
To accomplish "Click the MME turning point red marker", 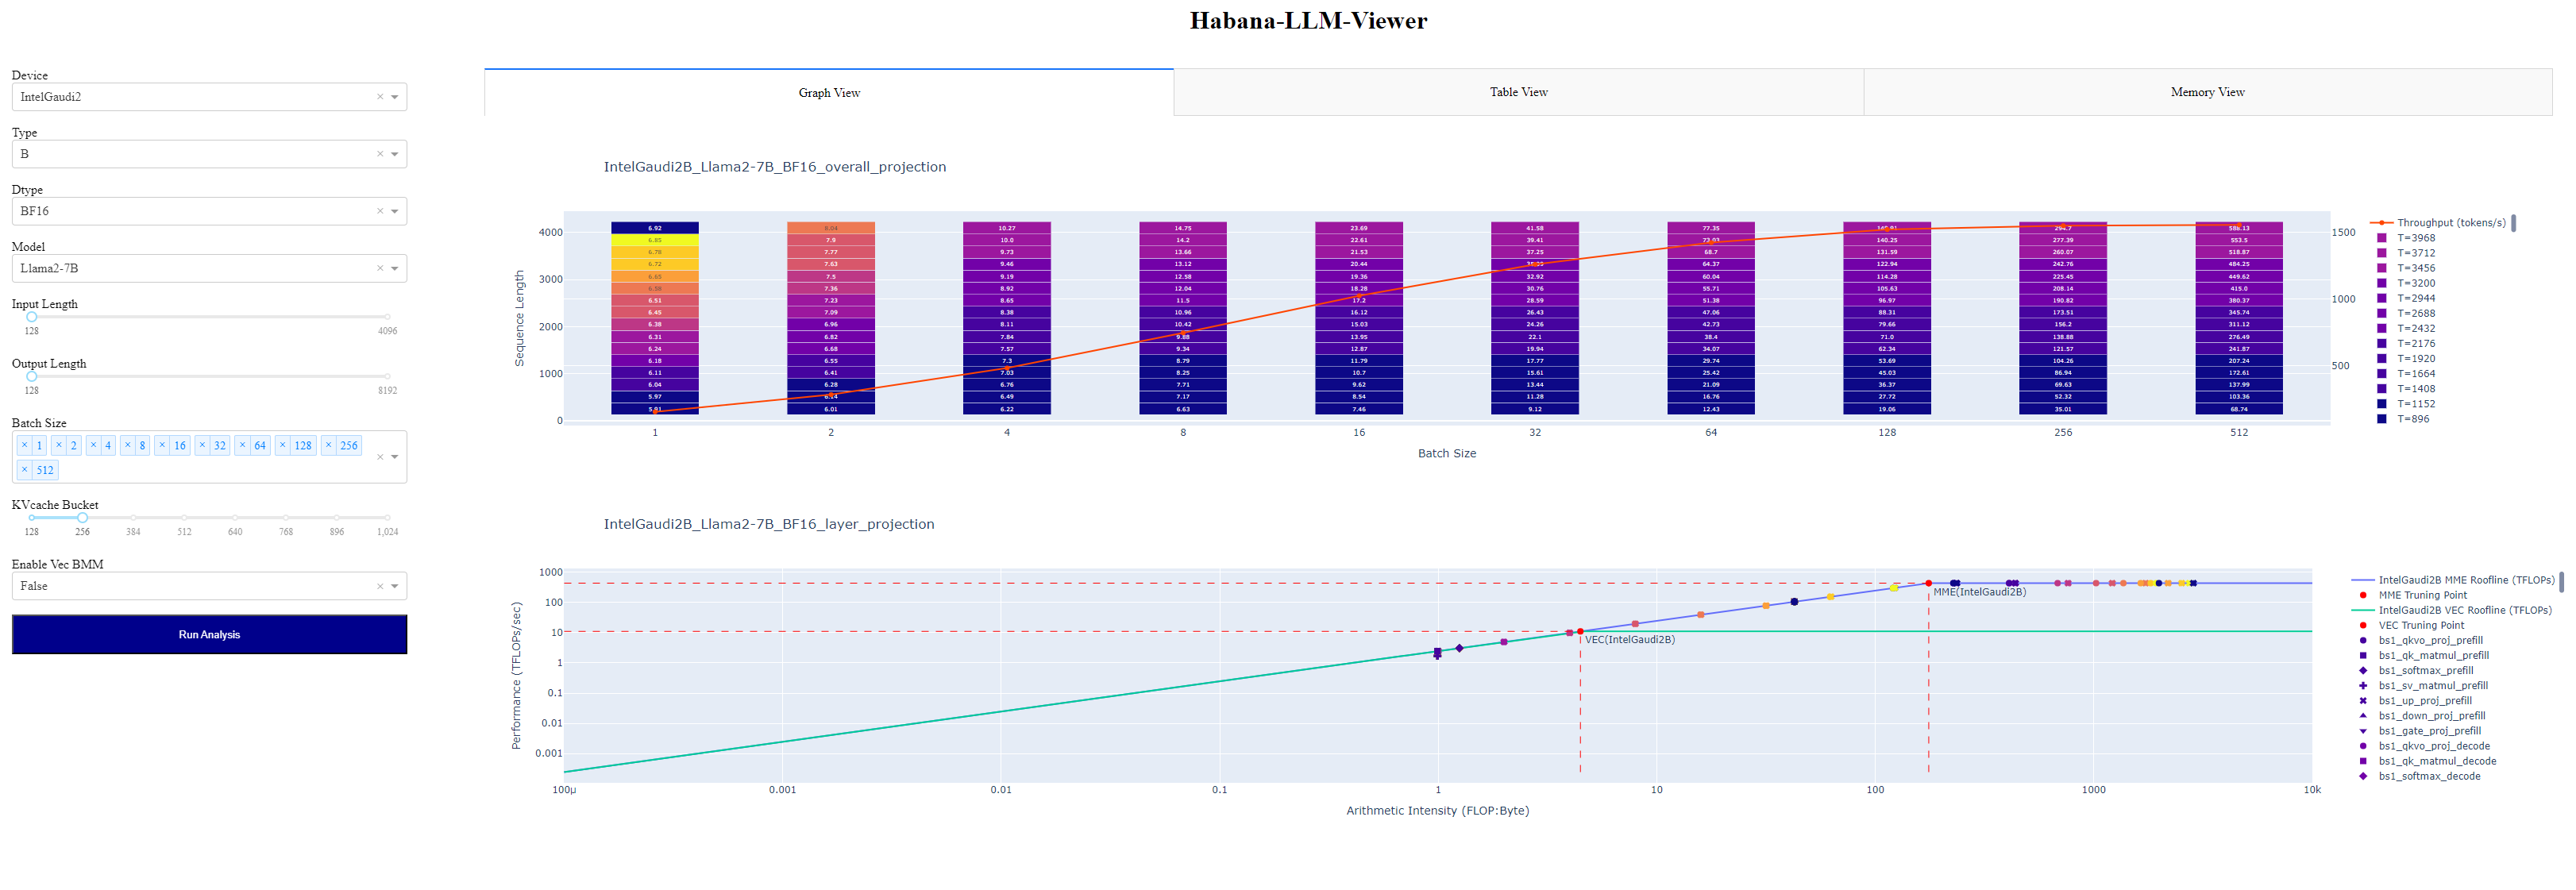I will (x=1928, y=583).
